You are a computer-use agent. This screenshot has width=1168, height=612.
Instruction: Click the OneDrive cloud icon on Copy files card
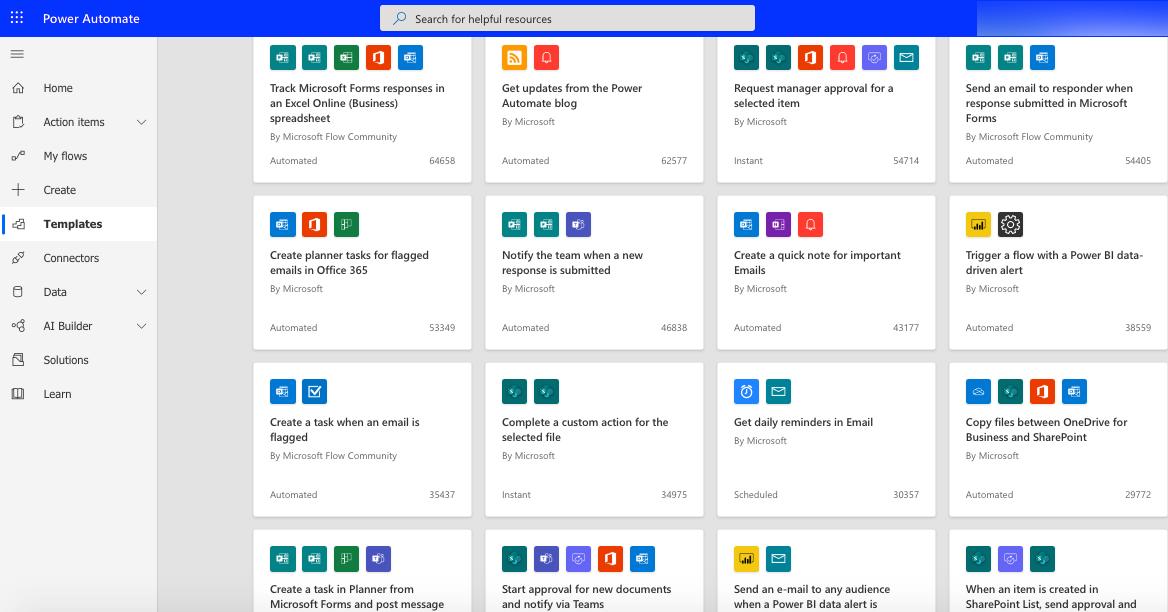[978, 392]
